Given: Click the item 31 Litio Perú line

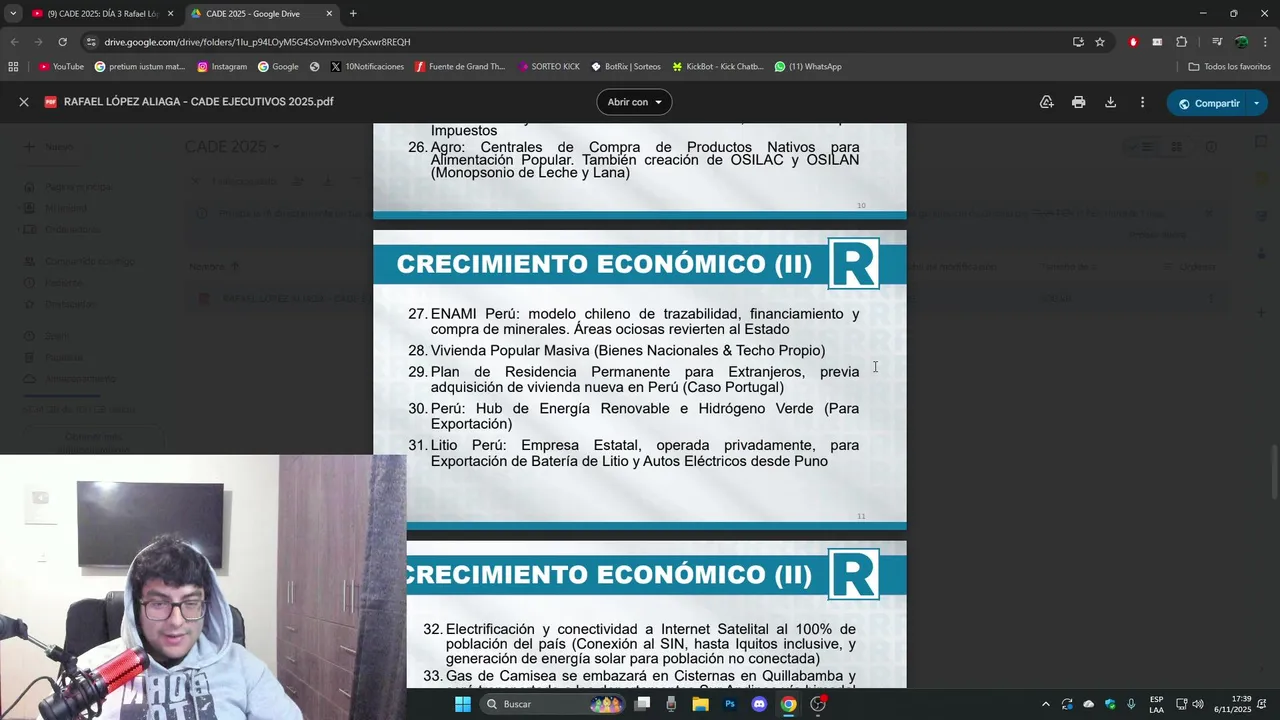Looking at the screenshot, I should click(x=633, y=453).
